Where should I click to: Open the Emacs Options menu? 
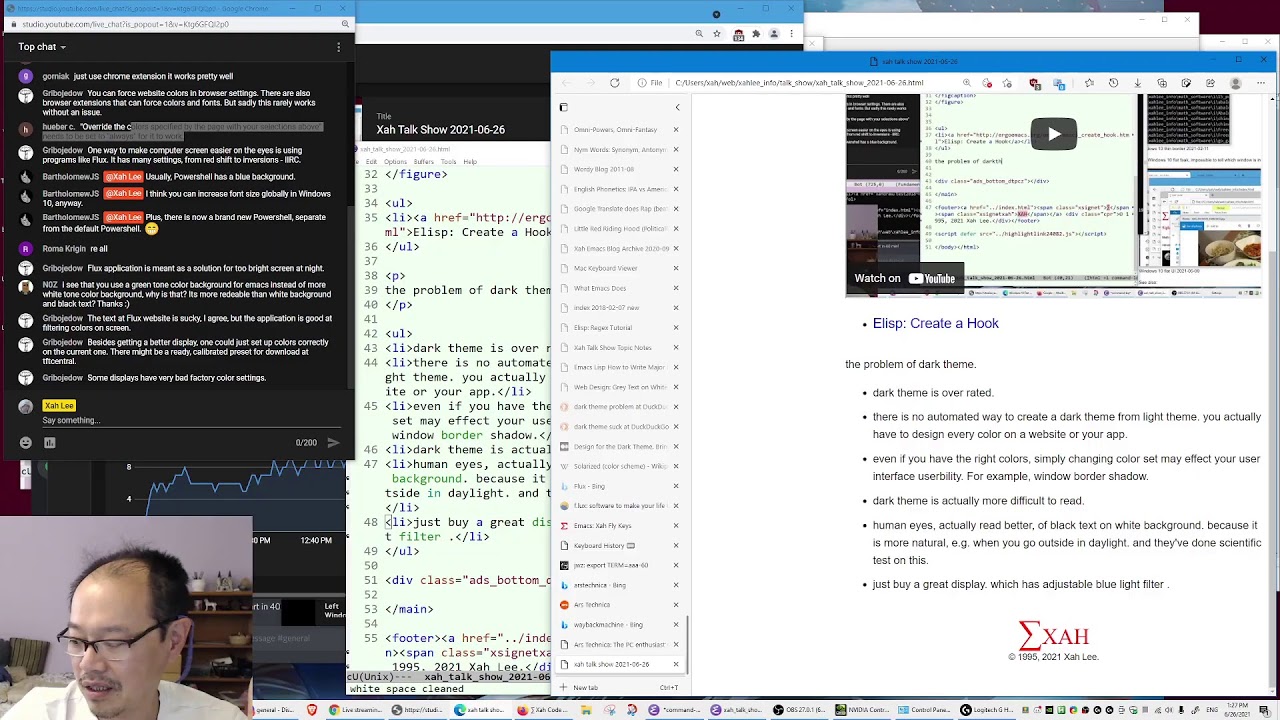[397, 161]
